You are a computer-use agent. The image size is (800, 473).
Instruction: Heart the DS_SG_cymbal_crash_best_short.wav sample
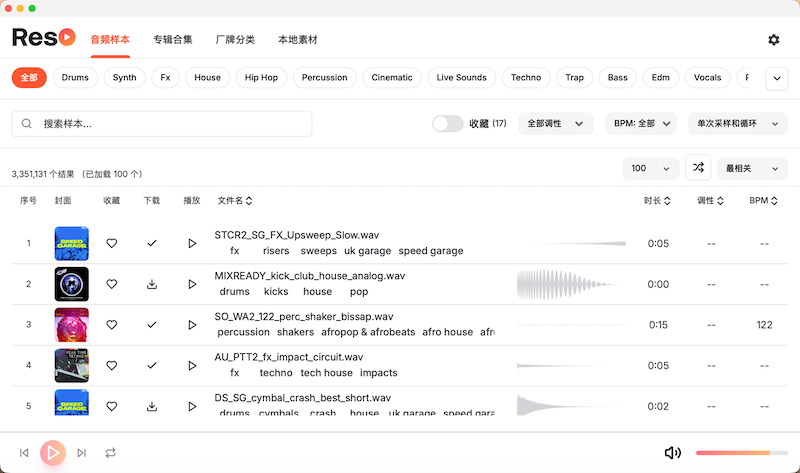pyautogui.click(x=112, y=406)
